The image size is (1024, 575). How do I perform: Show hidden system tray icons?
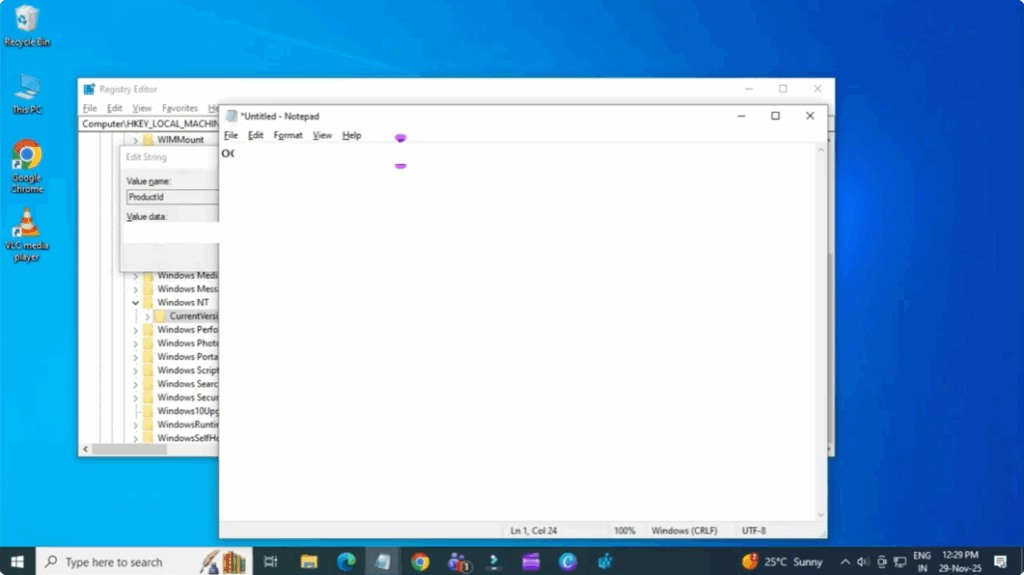pyautogui.click(x=845, y=562)
